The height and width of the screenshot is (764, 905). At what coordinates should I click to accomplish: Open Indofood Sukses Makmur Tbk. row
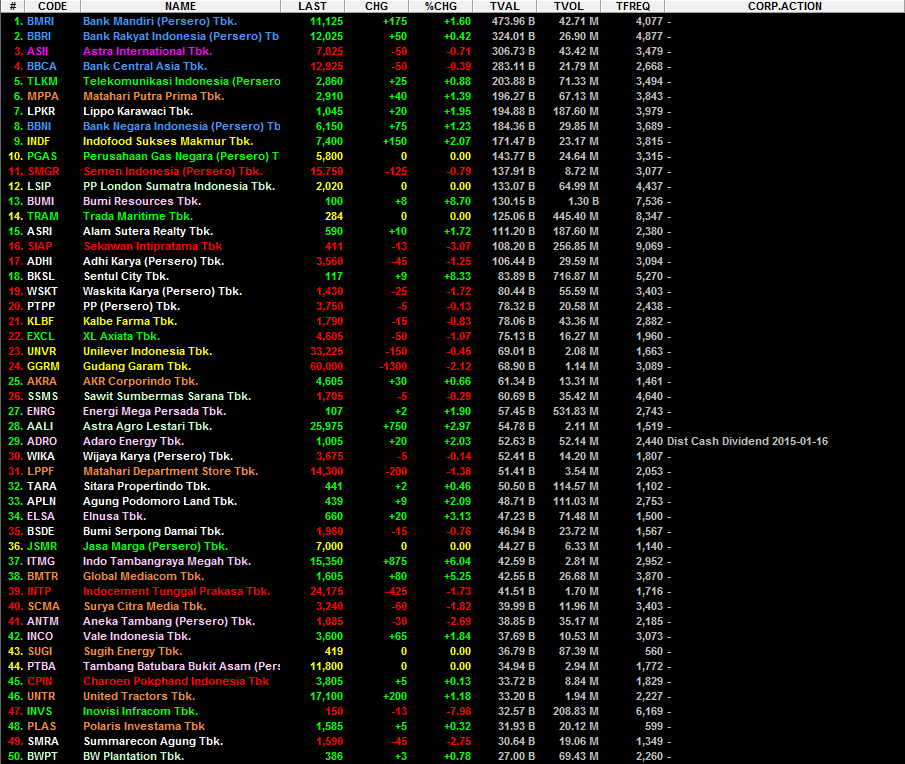point(452,141)
